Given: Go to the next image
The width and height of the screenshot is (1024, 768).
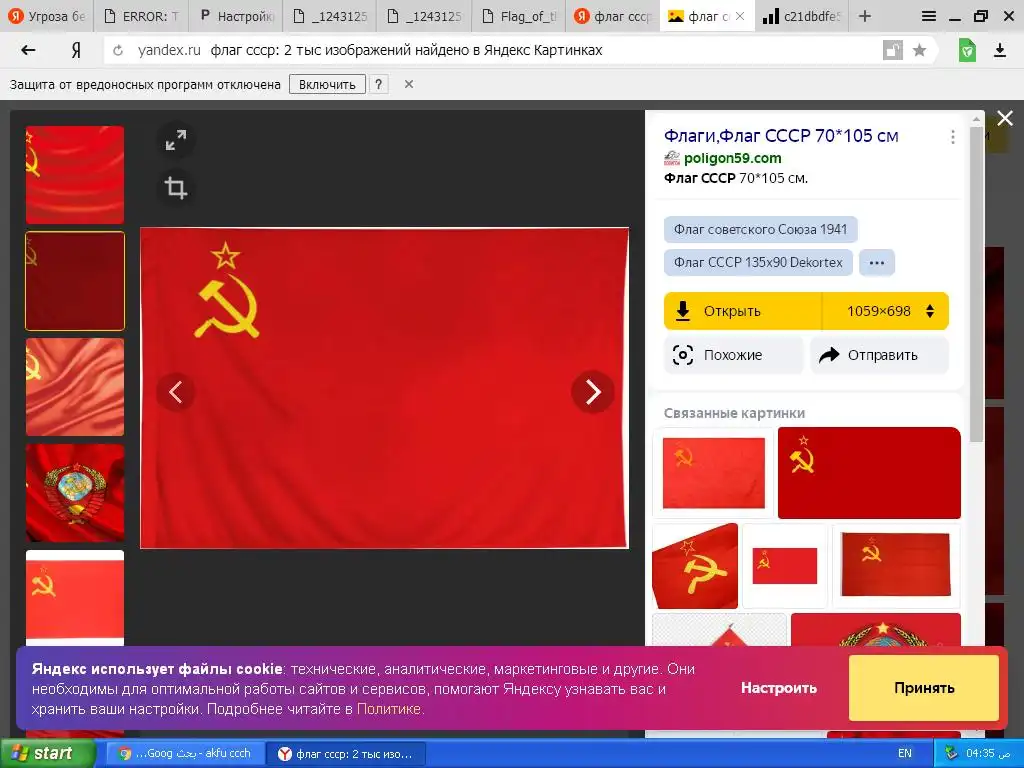Looking at the screenshot, I should click(592, 392).
